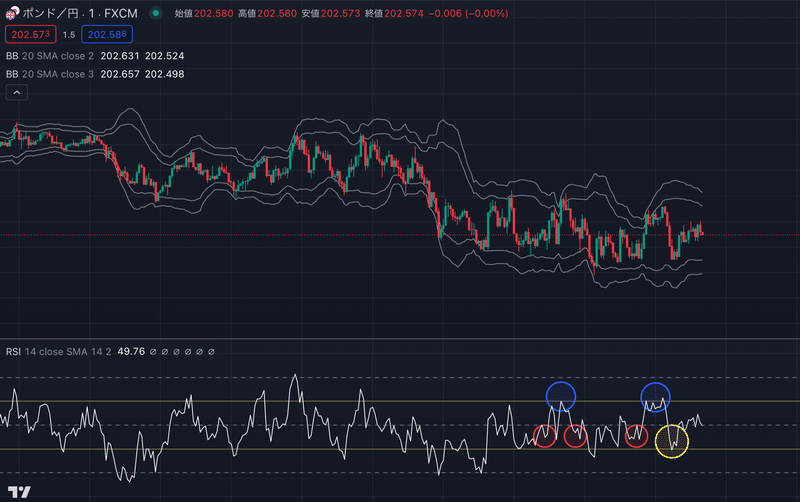Click the 1.5 spread value

pyautogui.click(x=69, y=35)
